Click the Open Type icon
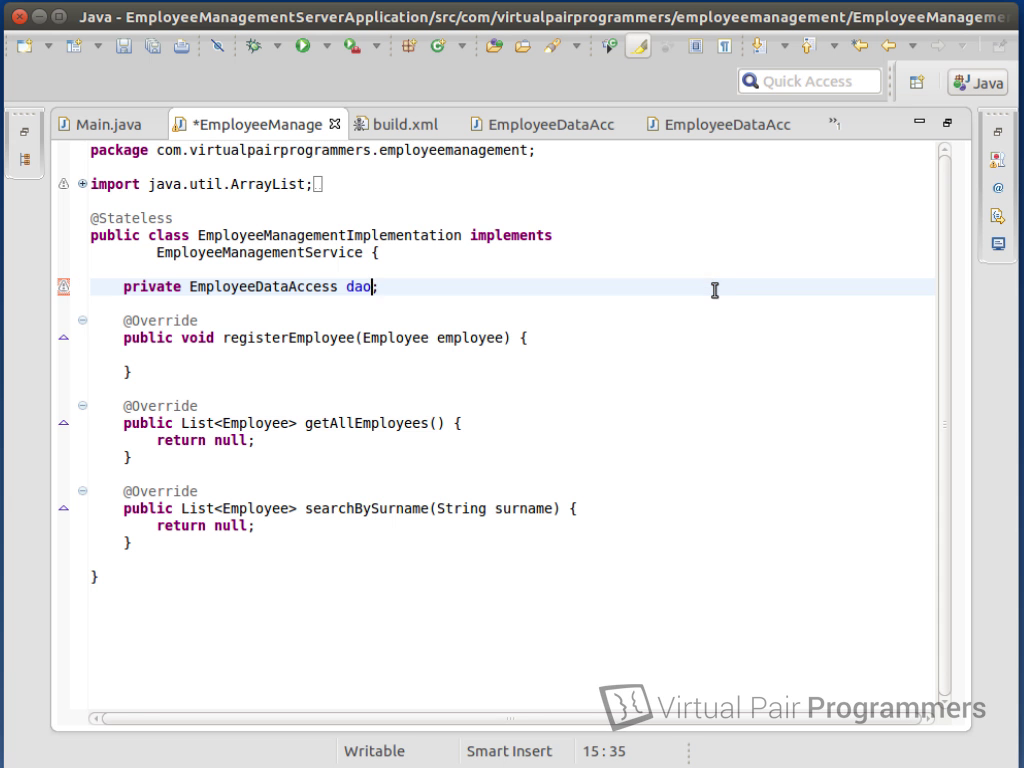The image size is (1024, 768). (x=494, y=46)
